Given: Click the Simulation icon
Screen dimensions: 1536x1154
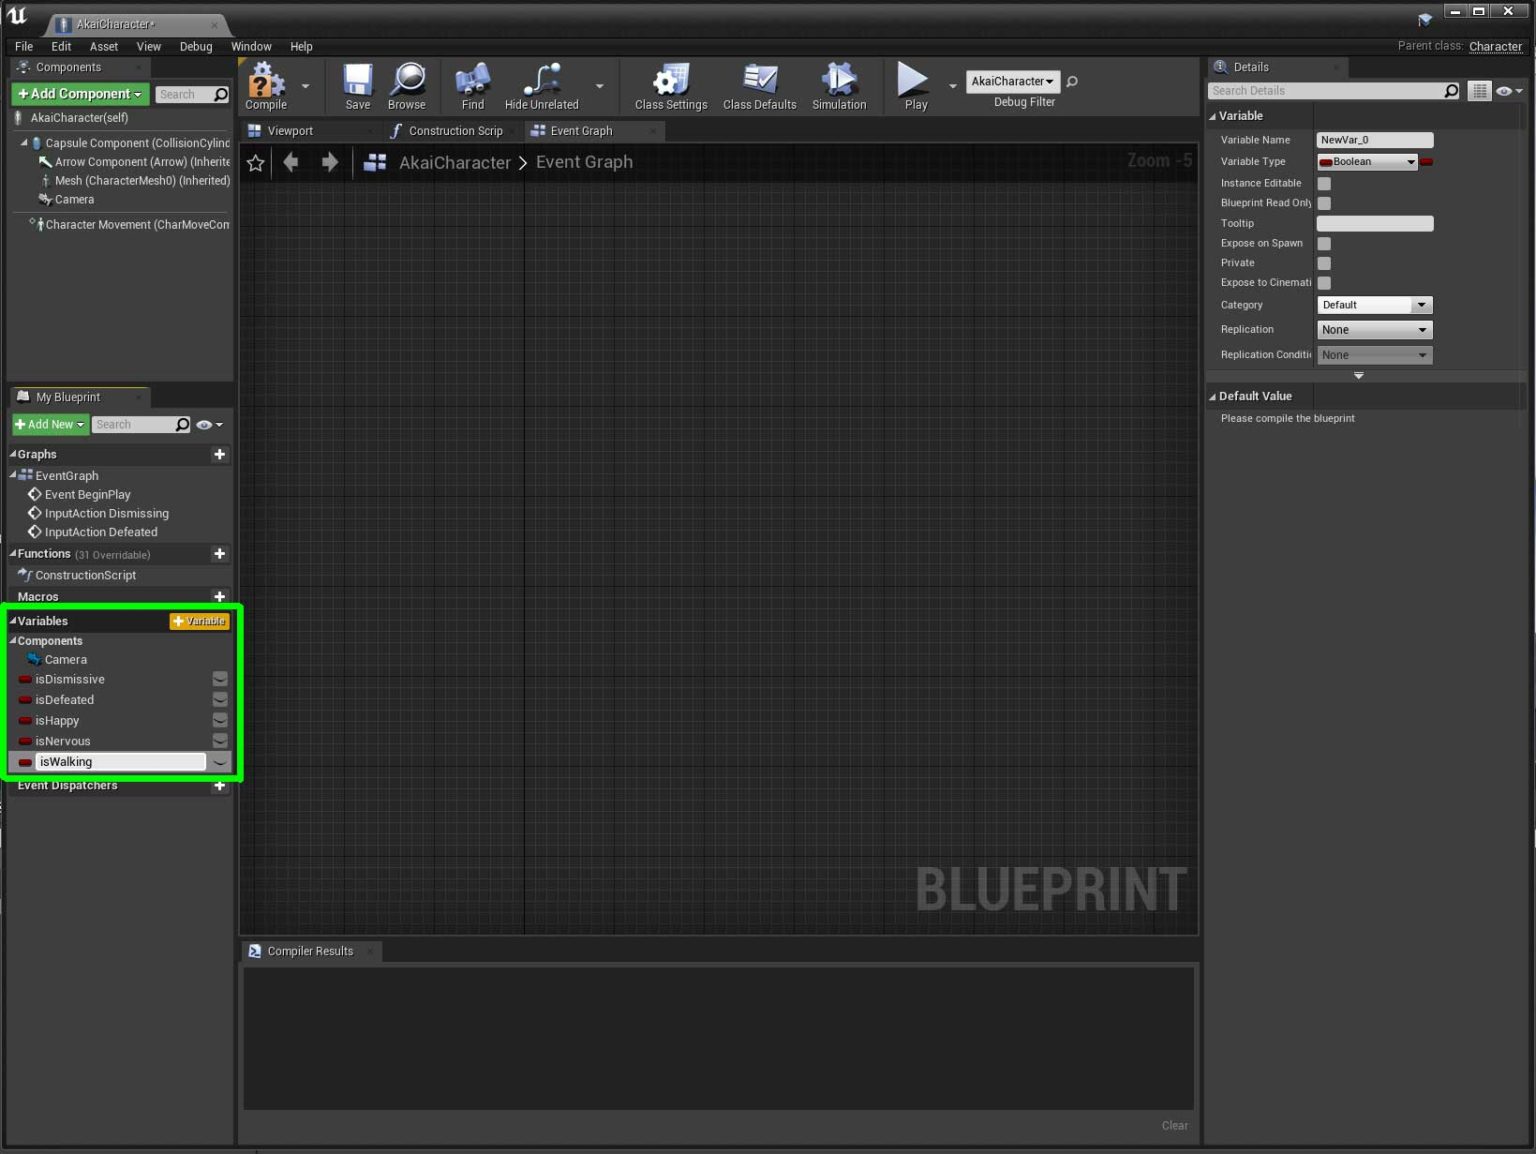Looking at the screenshot, I should click(839, 80).
